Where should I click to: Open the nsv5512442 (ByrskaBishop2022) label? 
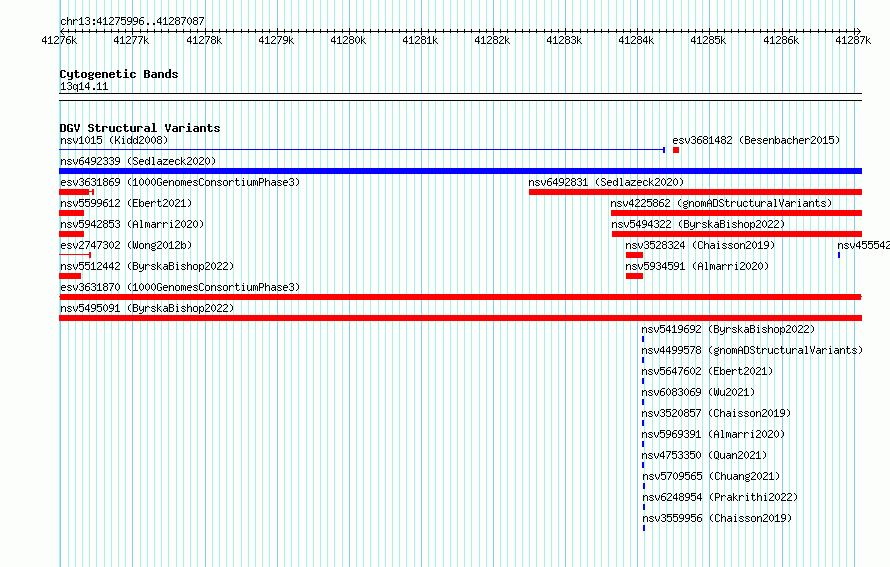click(x=147, y=266)
